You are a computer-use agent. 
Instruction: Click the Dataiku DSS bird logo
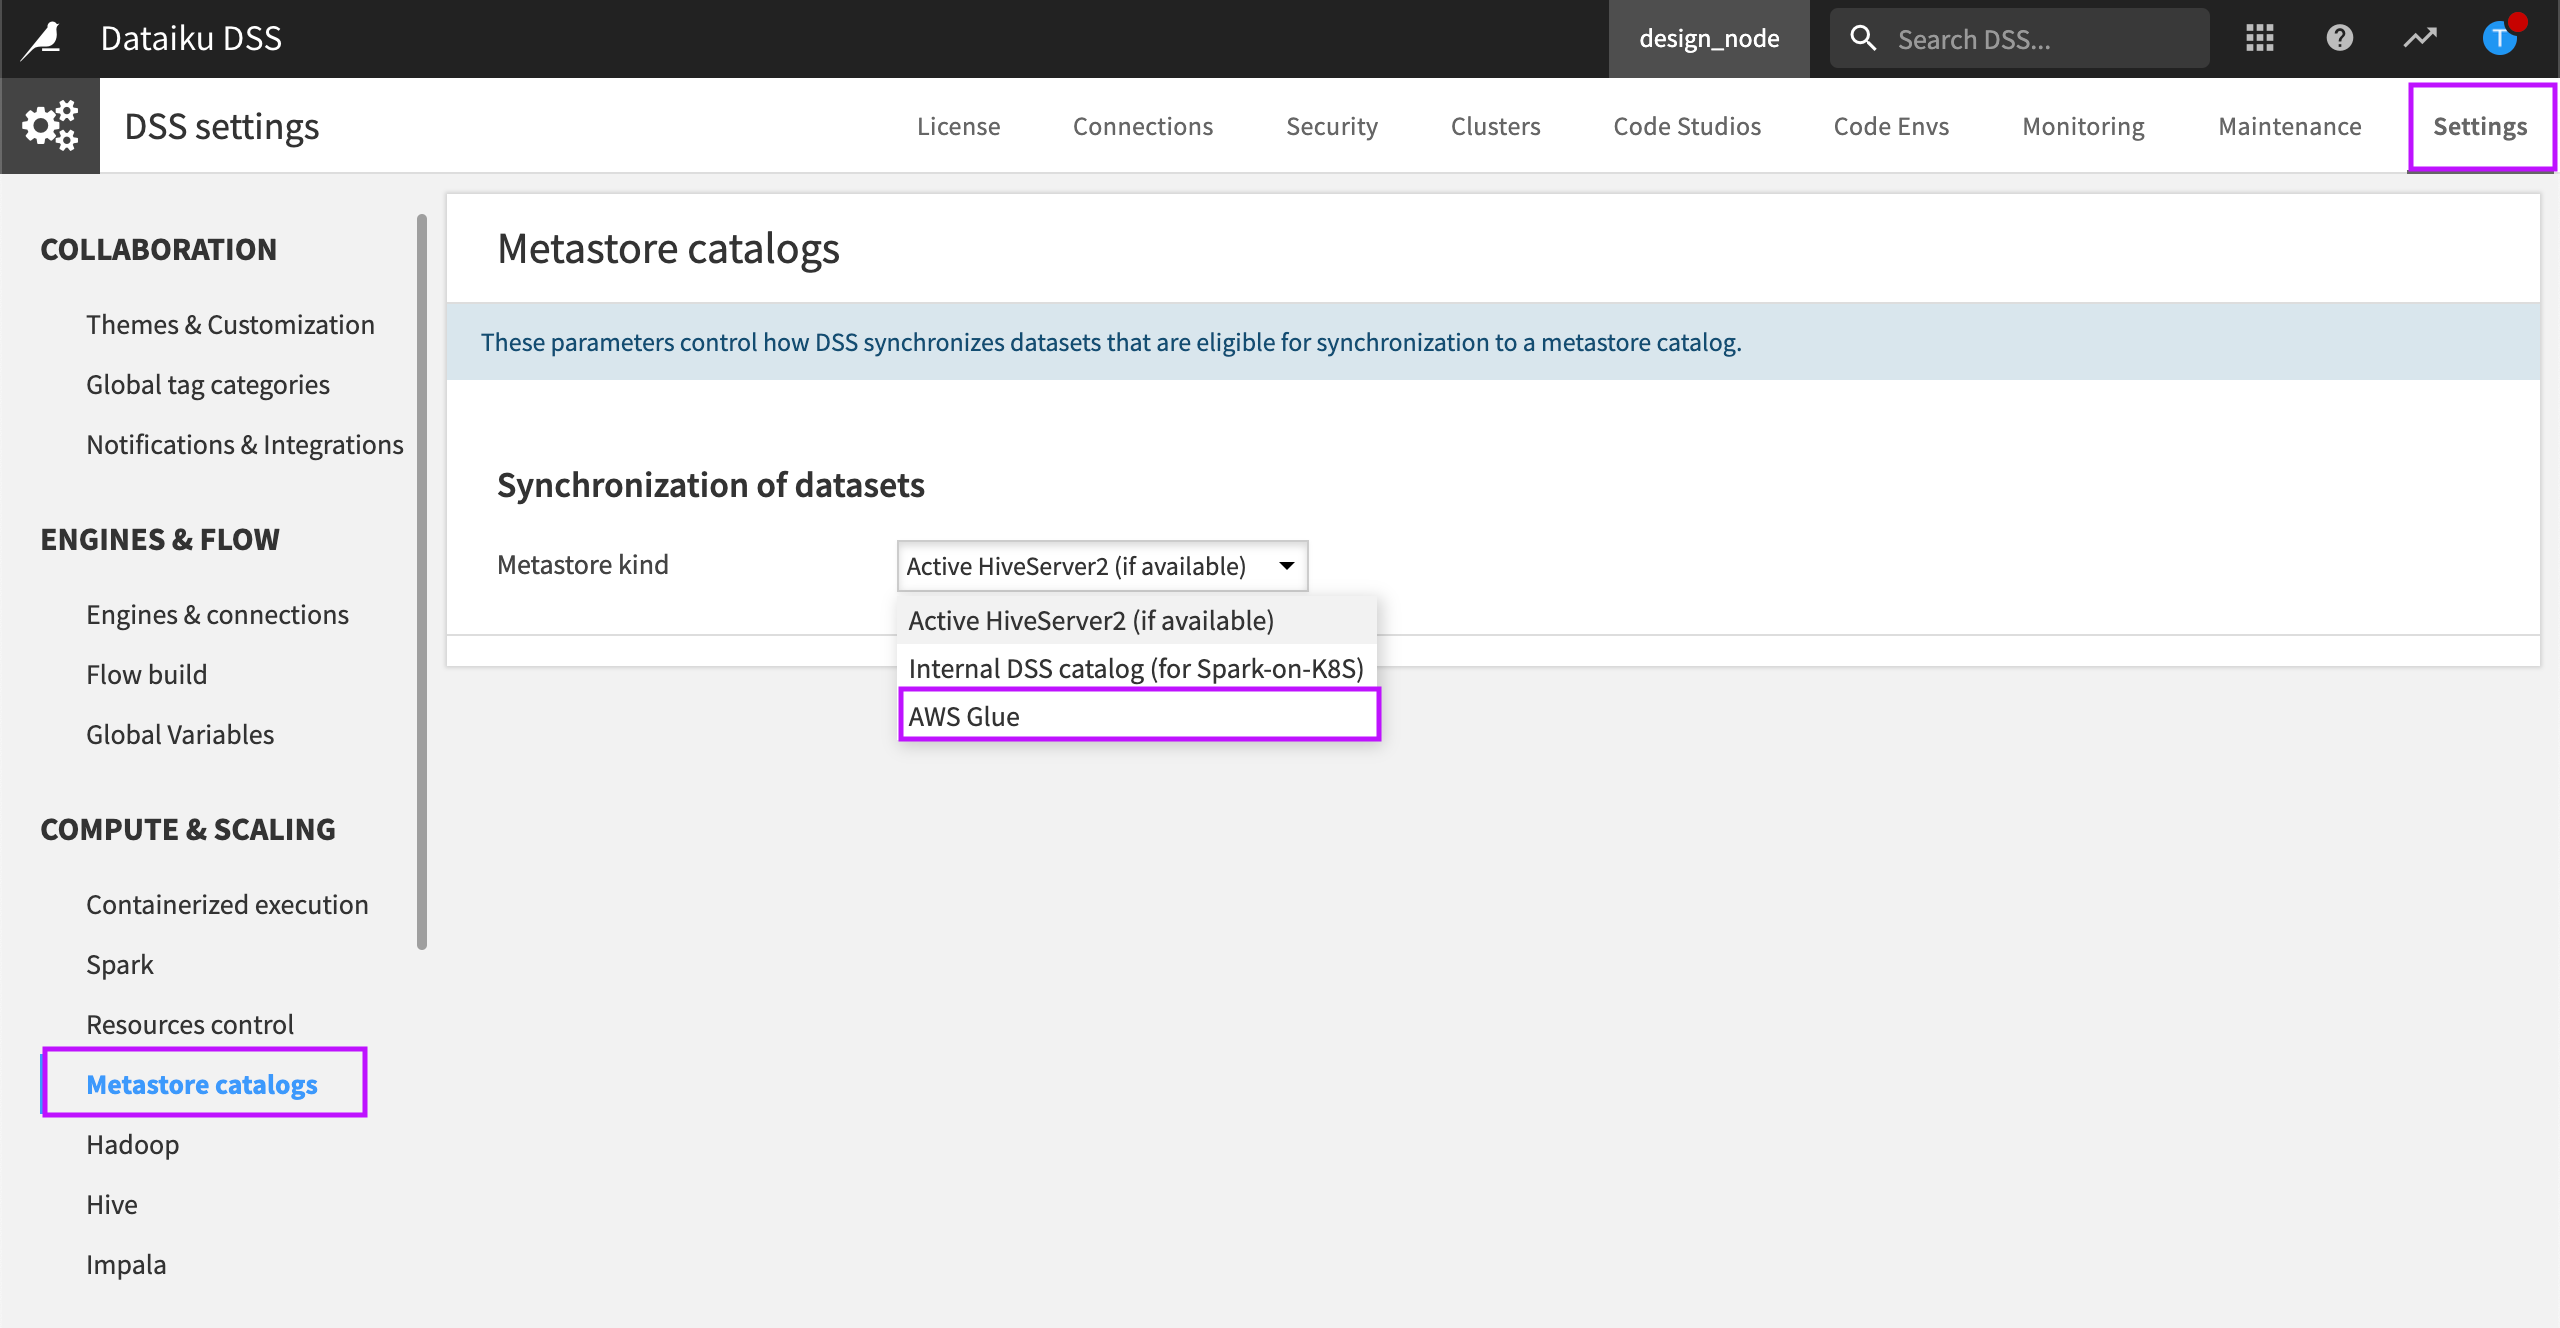click(40, 38)
